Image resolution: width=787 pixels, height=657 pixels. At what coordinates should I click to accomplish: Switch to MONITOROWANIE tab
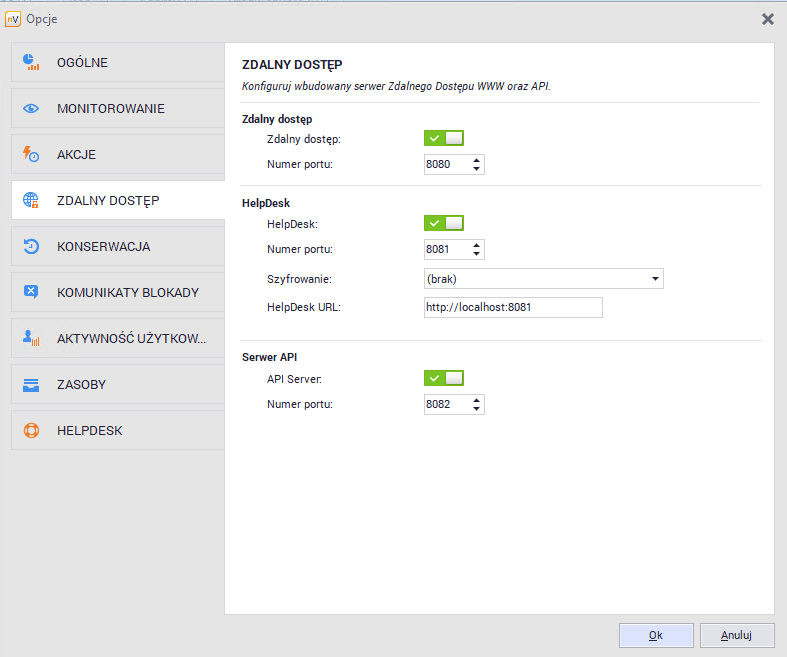click(118, 108)
